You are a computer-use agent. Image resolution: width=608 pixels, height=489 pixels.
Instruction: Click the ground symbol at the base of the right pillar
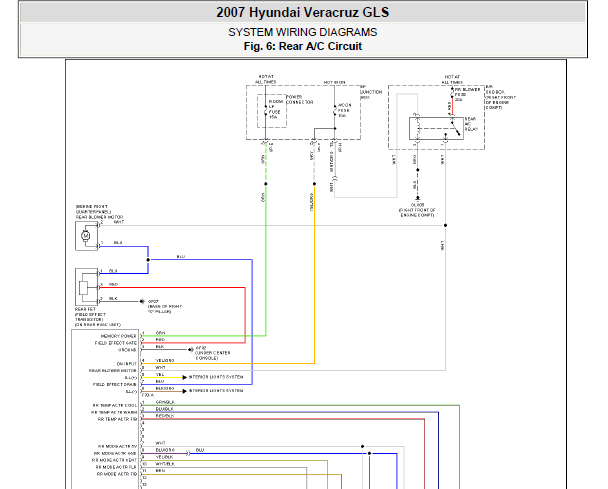pyautogui.click(x=142, y=301)
